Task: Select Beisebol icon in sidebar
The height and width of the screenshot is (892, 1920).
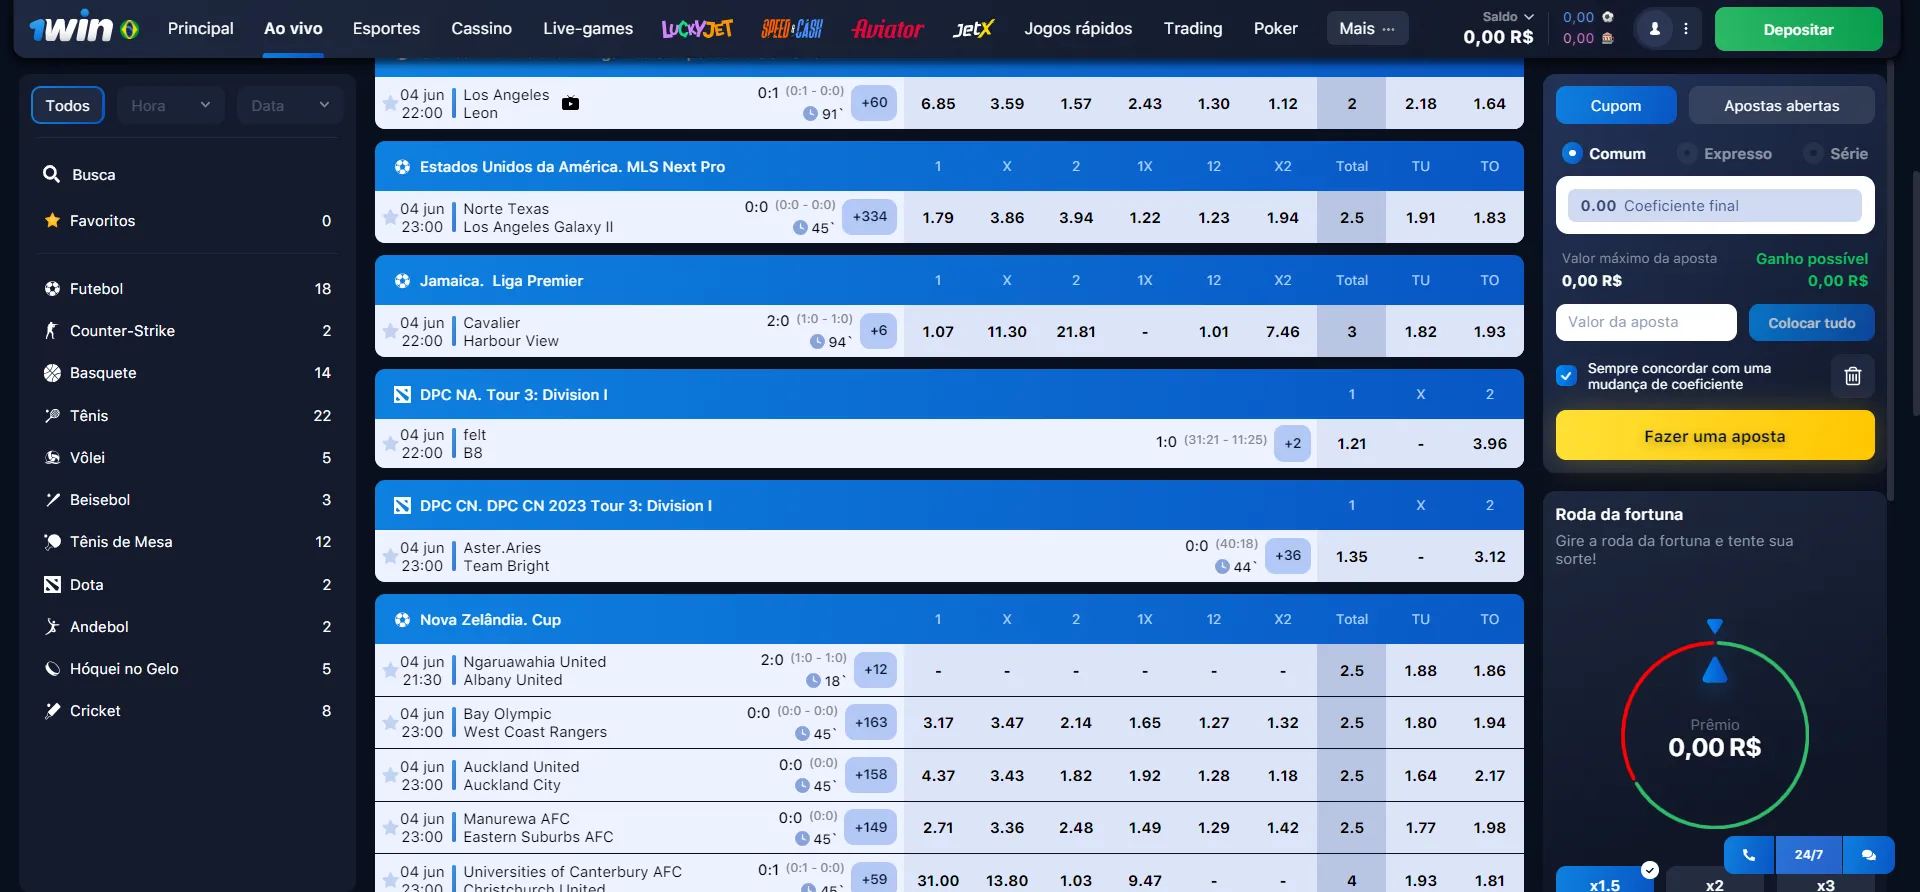Action: coord(52,499)
